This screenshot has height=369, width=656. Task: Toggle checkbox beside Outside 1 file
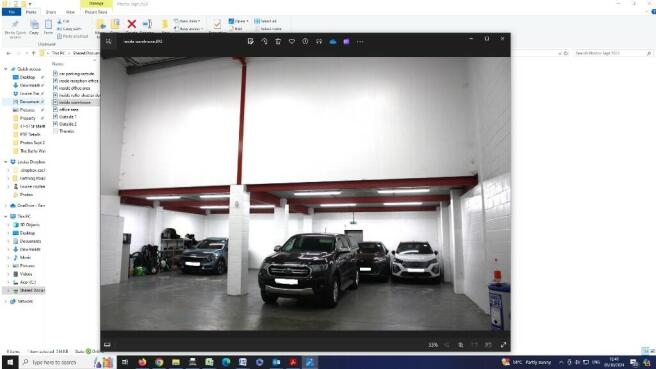coord(55,116)
